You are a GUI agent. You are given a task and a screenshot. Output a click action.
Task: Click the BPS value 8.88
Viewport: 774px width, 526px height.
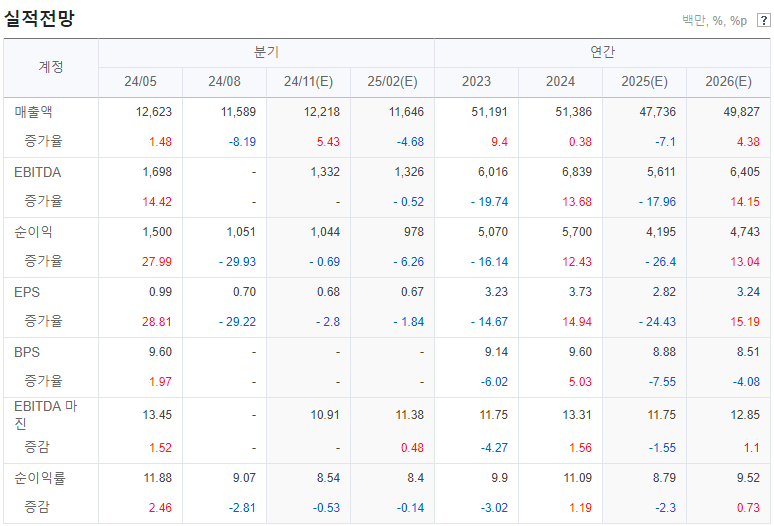click(x=664, y=352)
